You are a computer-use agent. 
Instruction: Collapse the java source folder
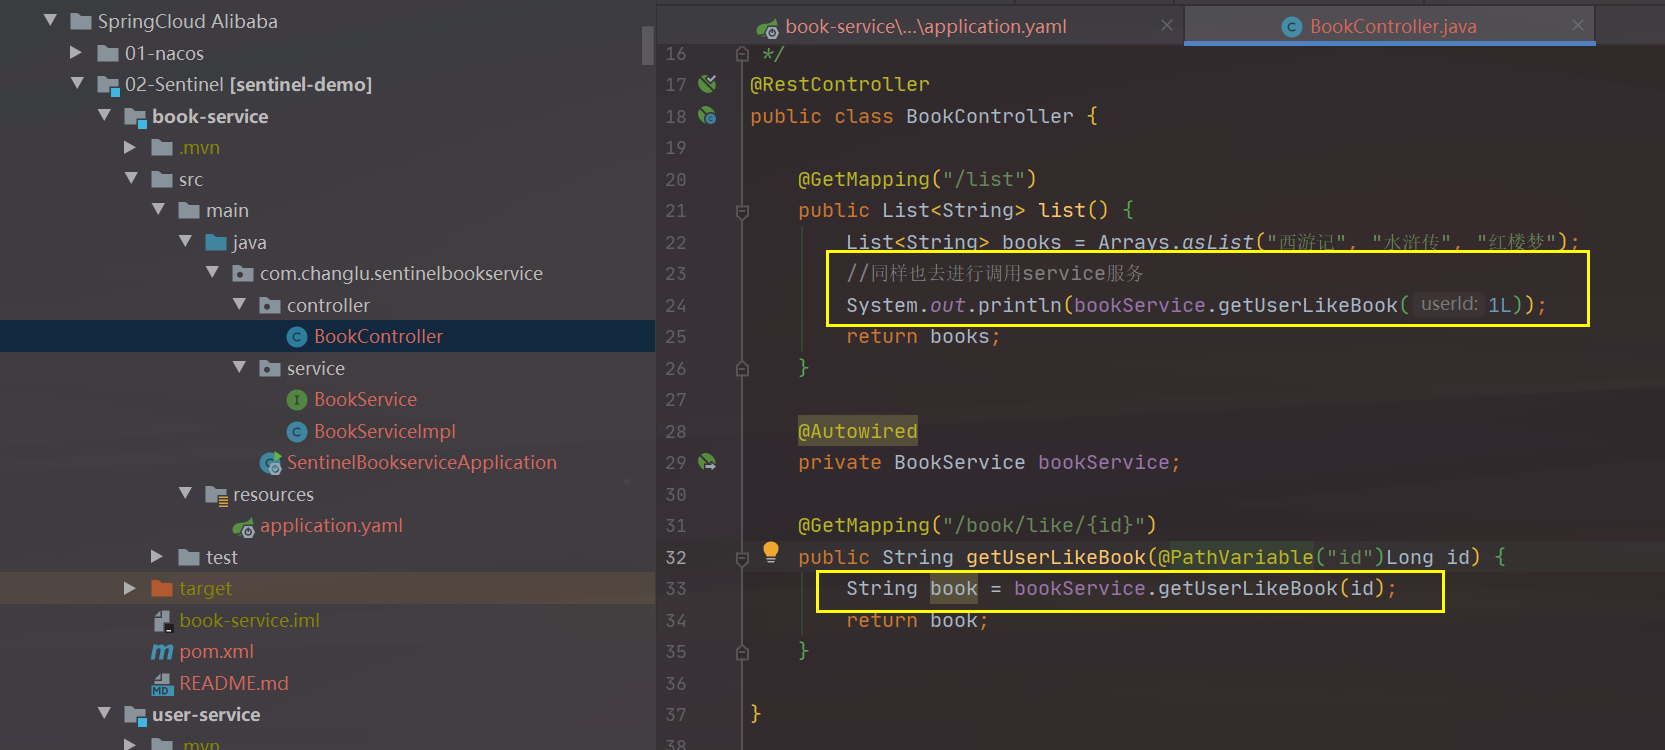pyautogui.click(x=185, y=242)
